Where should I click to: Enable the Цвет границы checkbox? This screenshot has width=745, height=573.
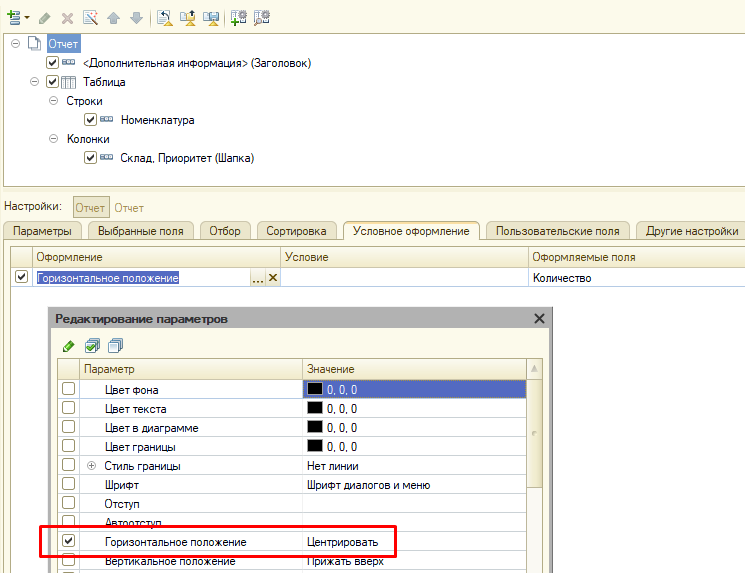(68, 446)
